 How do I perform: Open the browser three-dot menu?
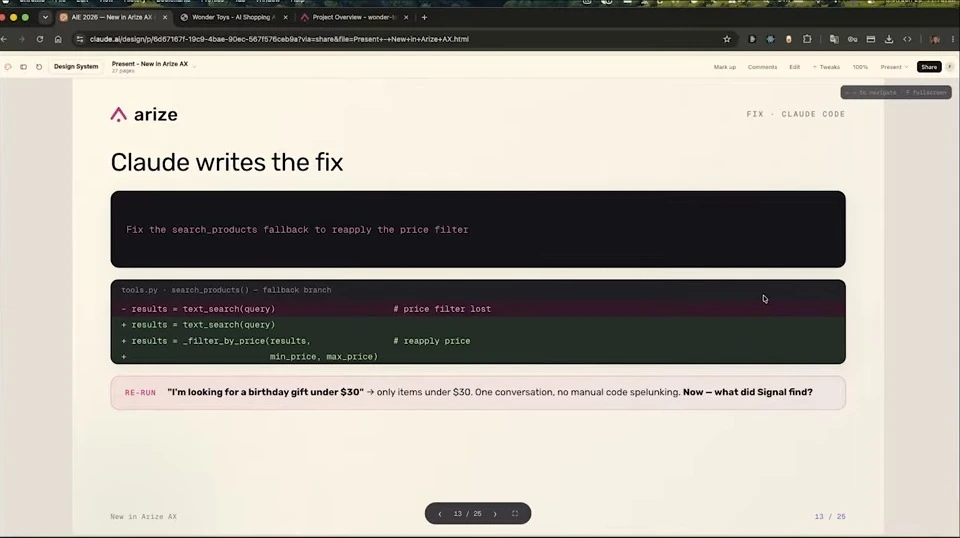pyautogui.click(x=953, y=39)
